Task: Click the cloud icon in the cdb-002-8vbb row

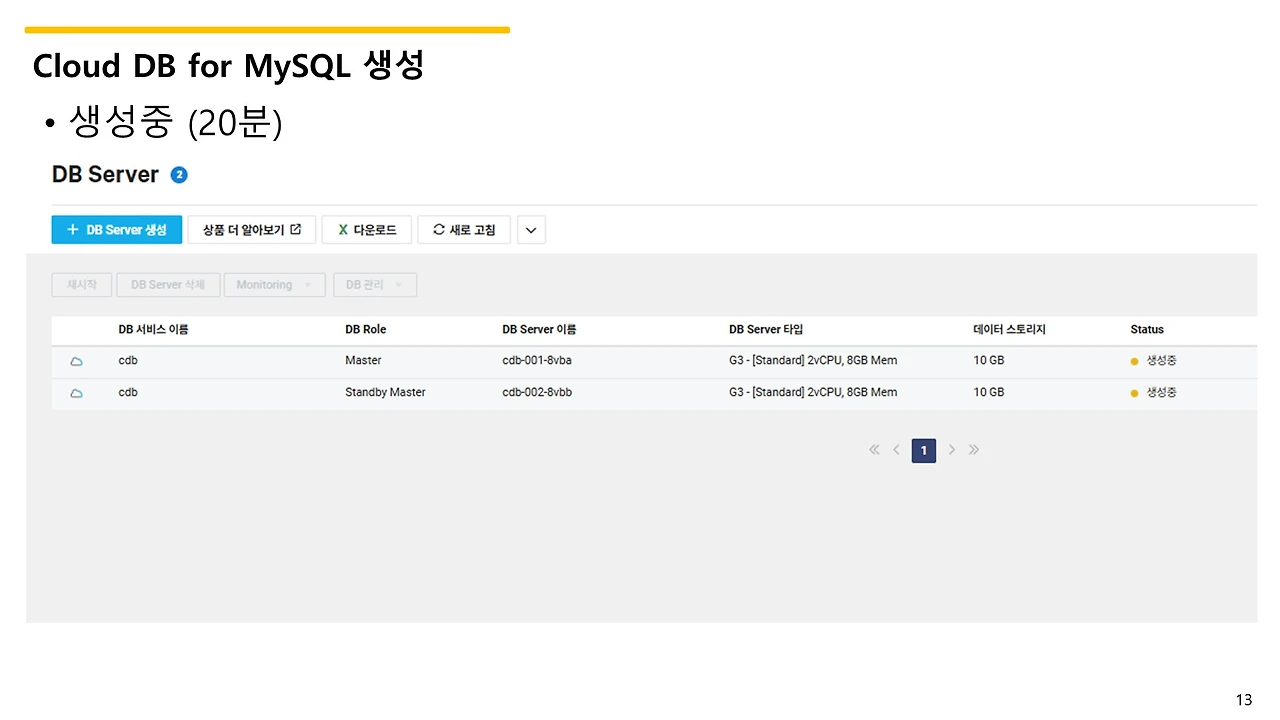Action: point(76,393)
